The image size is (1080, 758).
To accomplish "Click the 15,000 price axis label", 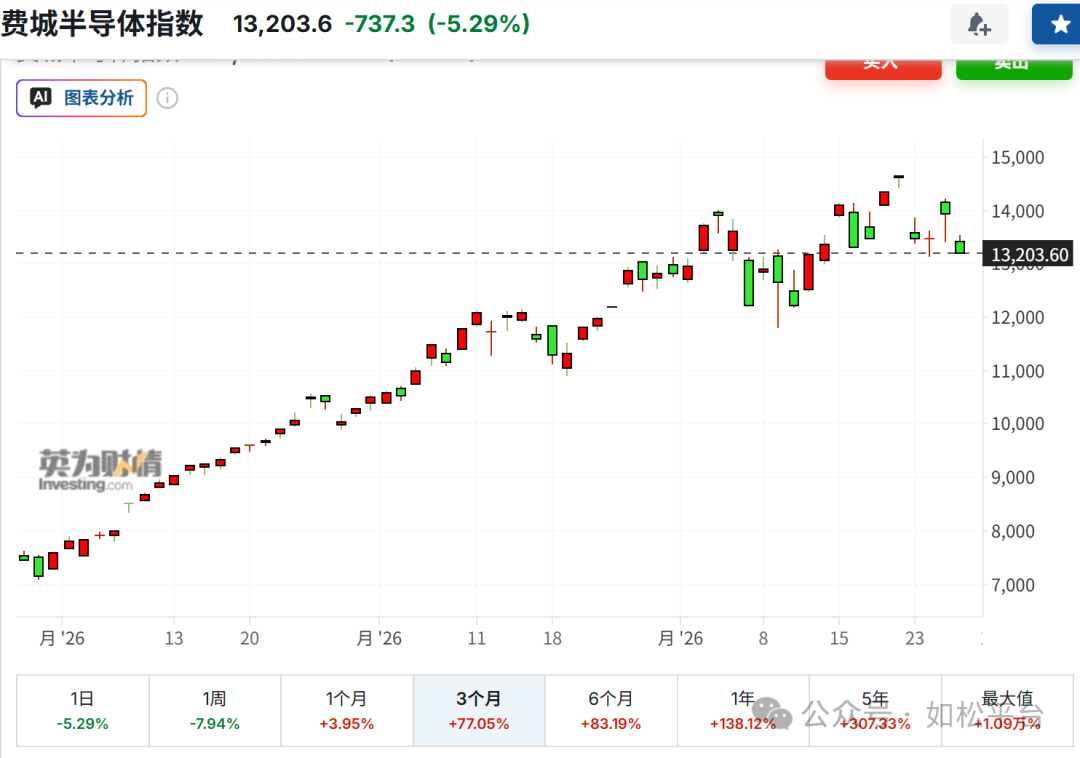I will coord(1017,158).
